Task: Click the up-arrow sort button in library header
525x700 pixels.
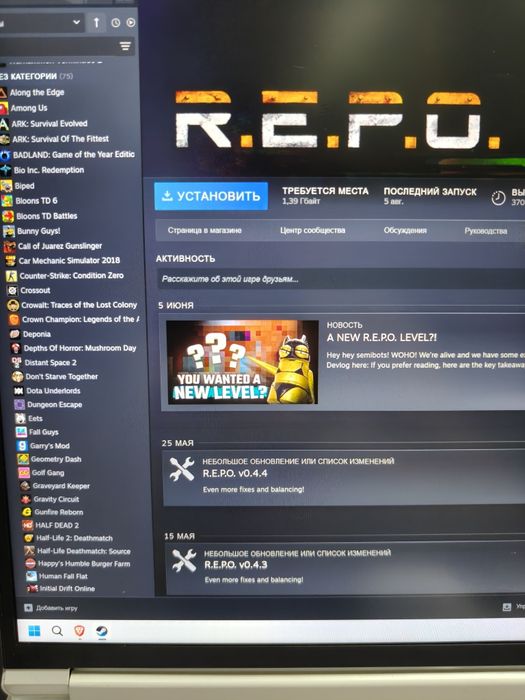Action: tap(96, 23)
